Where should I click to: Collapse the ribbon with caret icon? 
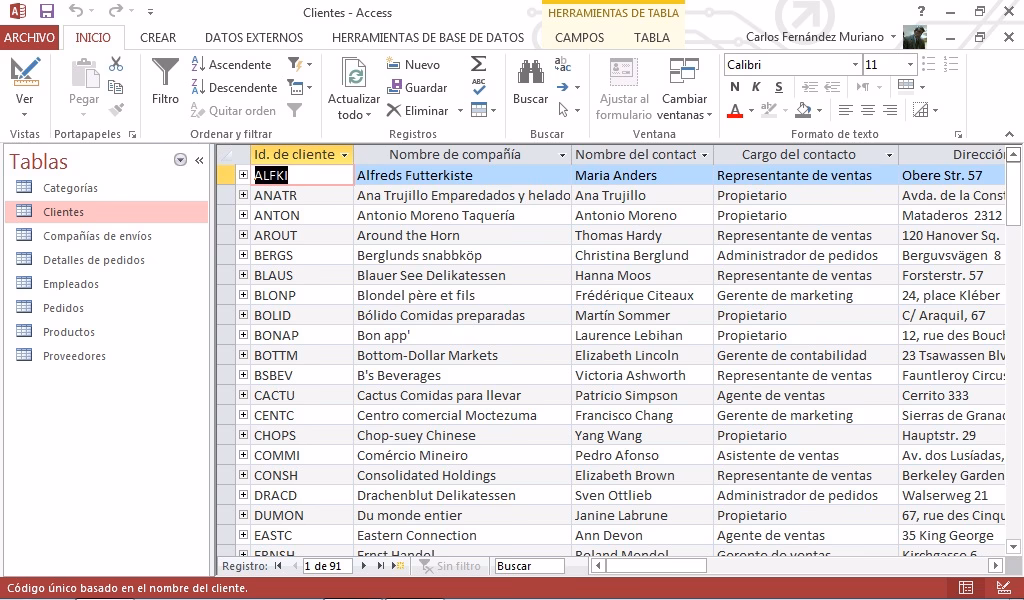[x=1009, y=134]
